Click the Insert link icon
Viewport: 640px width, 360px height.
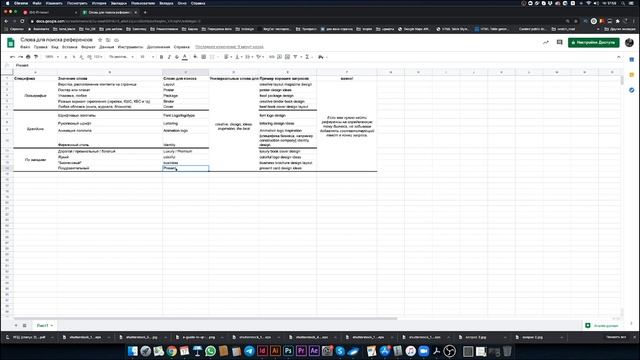tap(272, 57)
